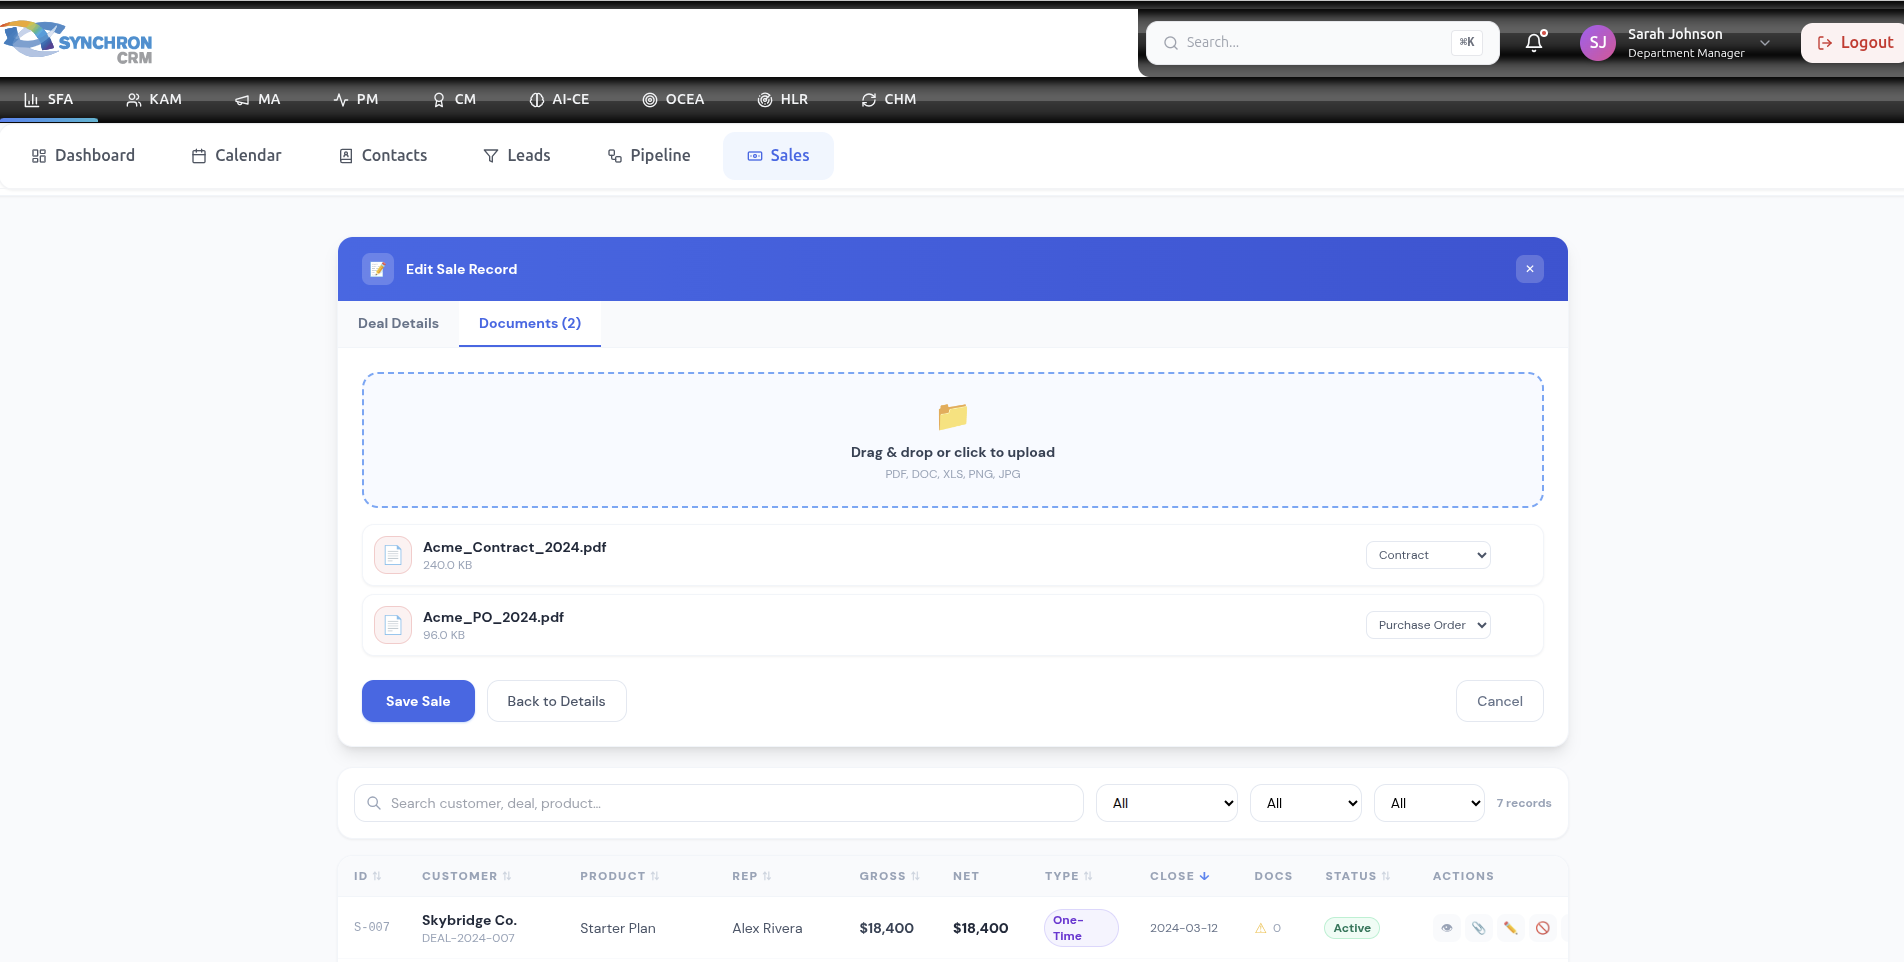Click the Acme_PO_2024.pdf file icon

[x=393, y=625]
